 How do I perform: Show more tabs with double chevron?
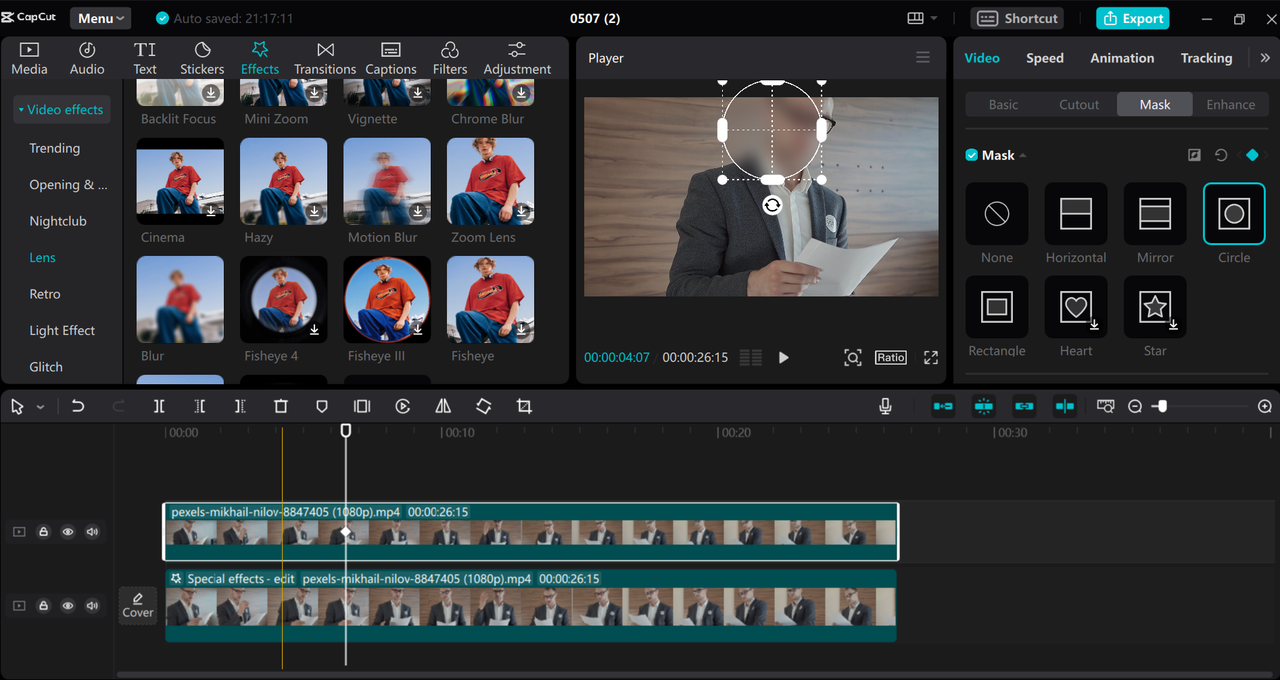(1265, 58)
